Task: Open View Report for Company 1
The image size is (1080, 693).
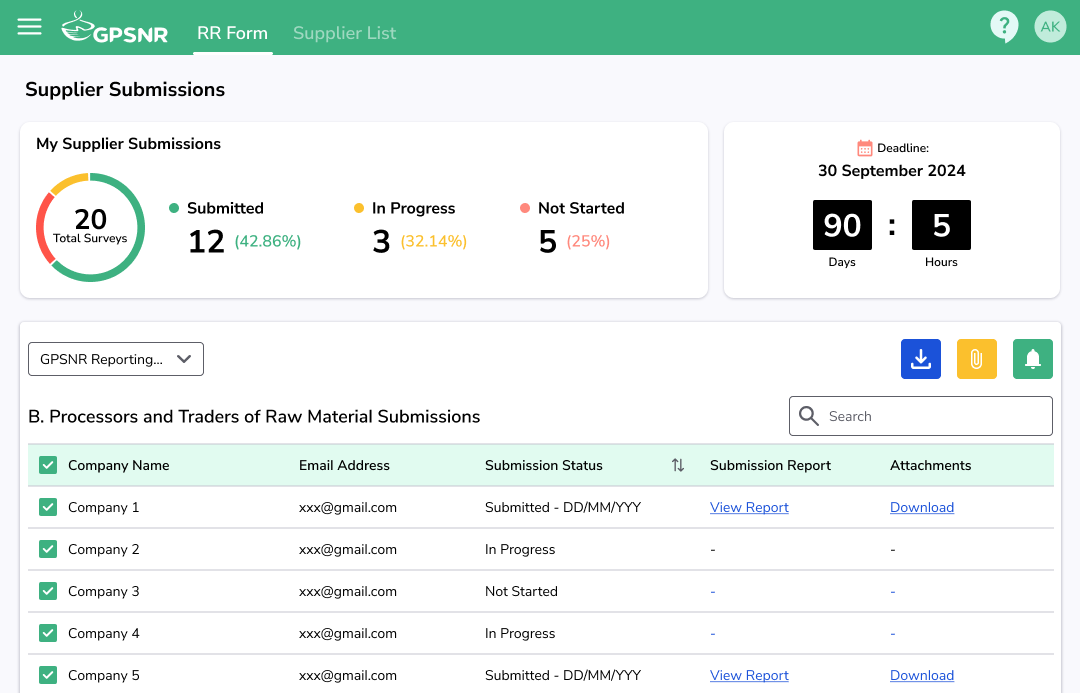Action: [749, 507]
